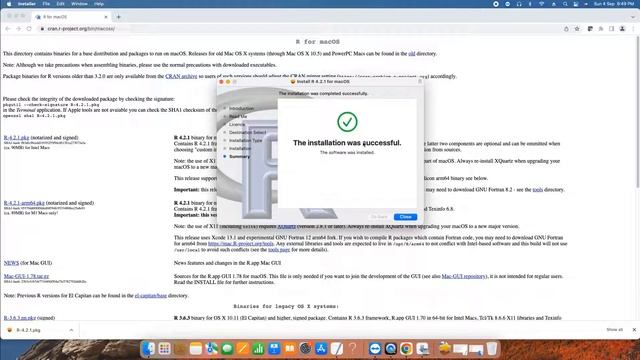Open Launchpad from the Dock
The image size is (640, 360).
[x=164, y=349]
